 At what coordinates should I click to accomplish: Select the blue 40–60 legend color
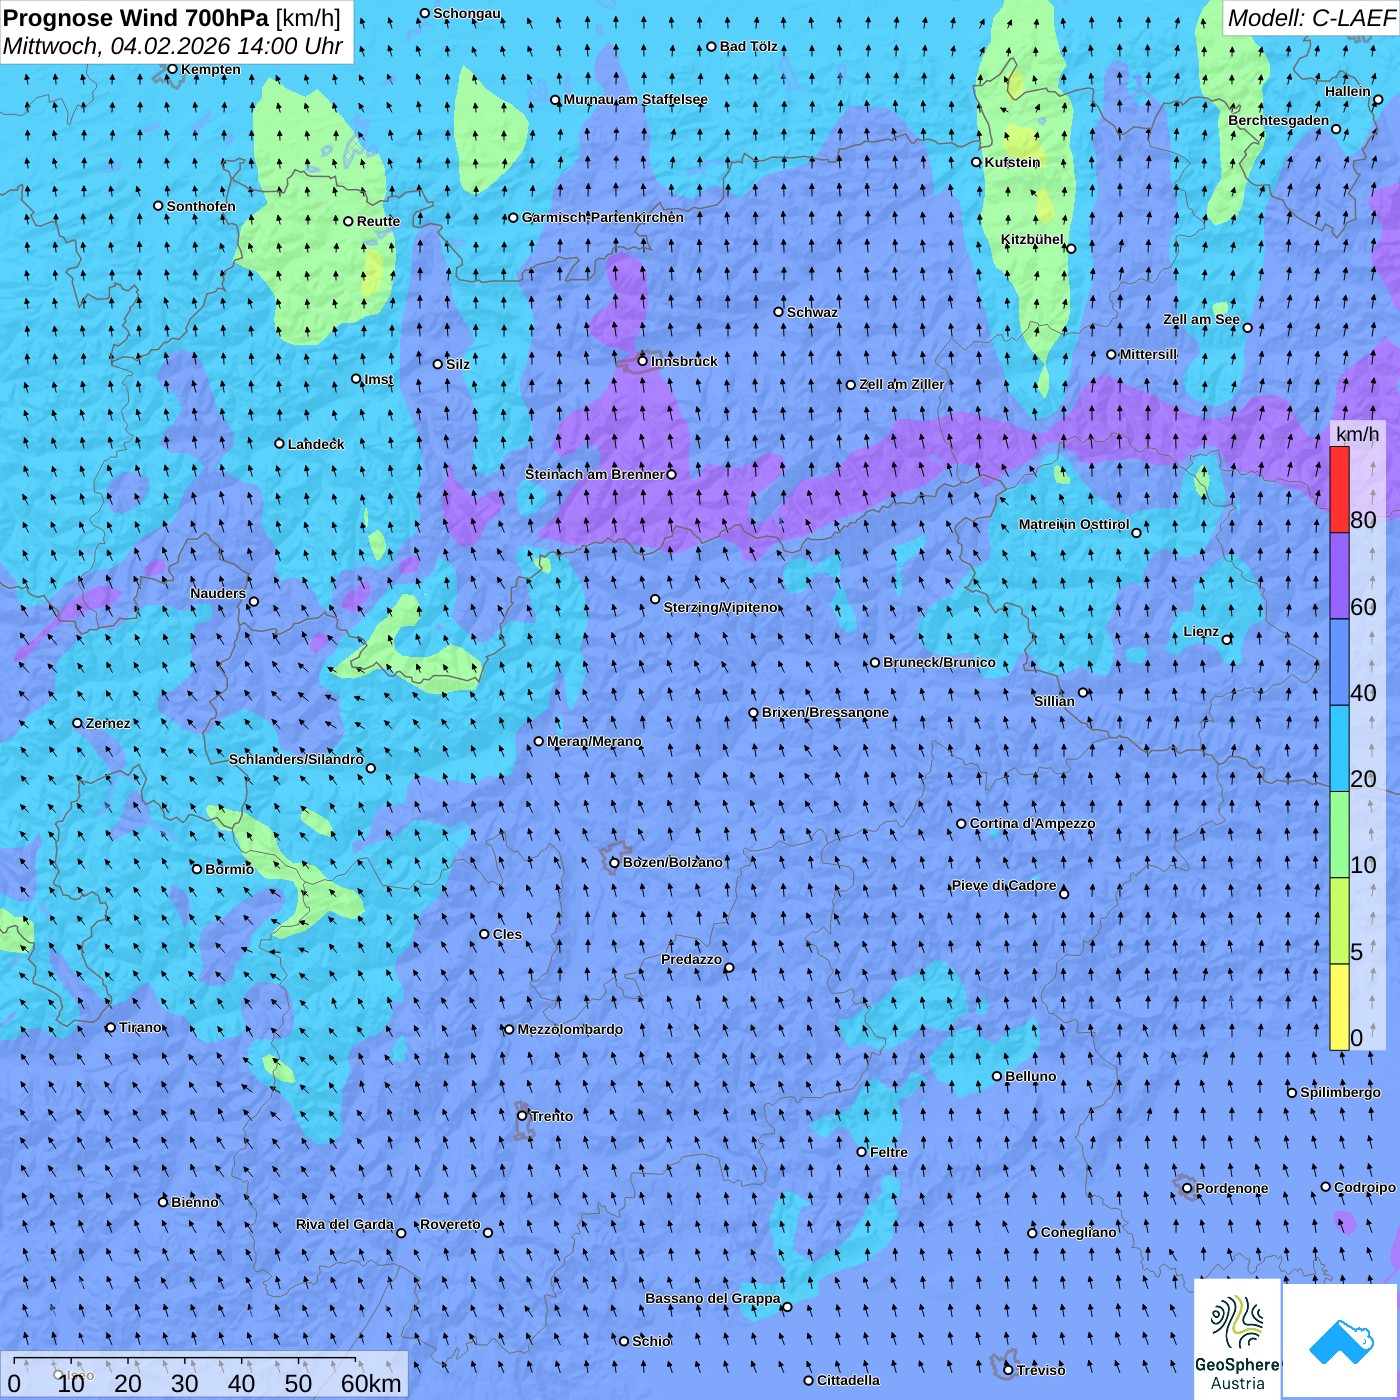[x=1339, y=663]
